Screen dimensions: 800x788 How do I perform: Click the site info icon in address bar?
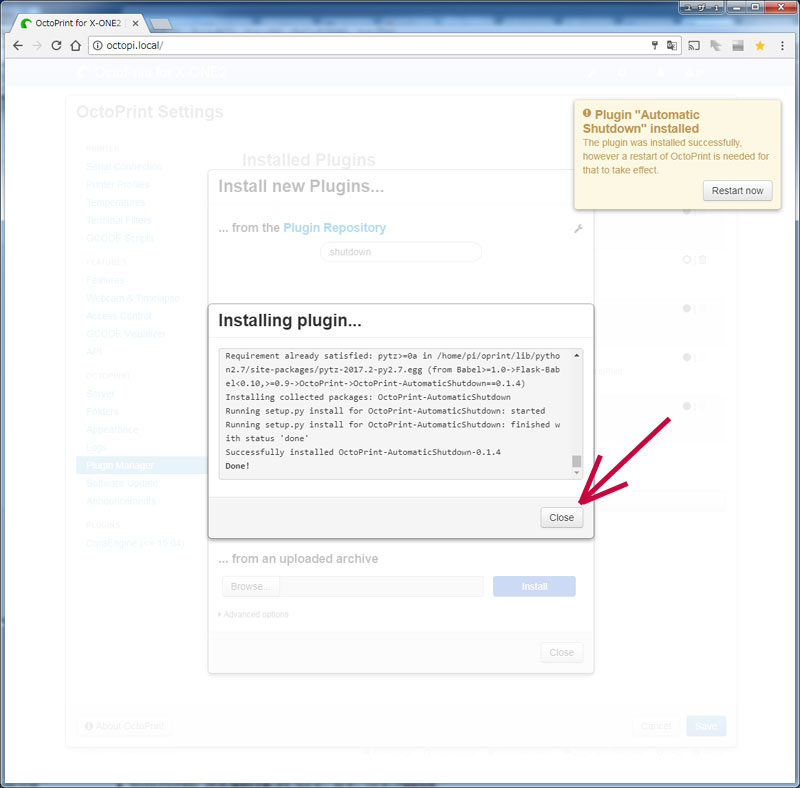point(97,45)
